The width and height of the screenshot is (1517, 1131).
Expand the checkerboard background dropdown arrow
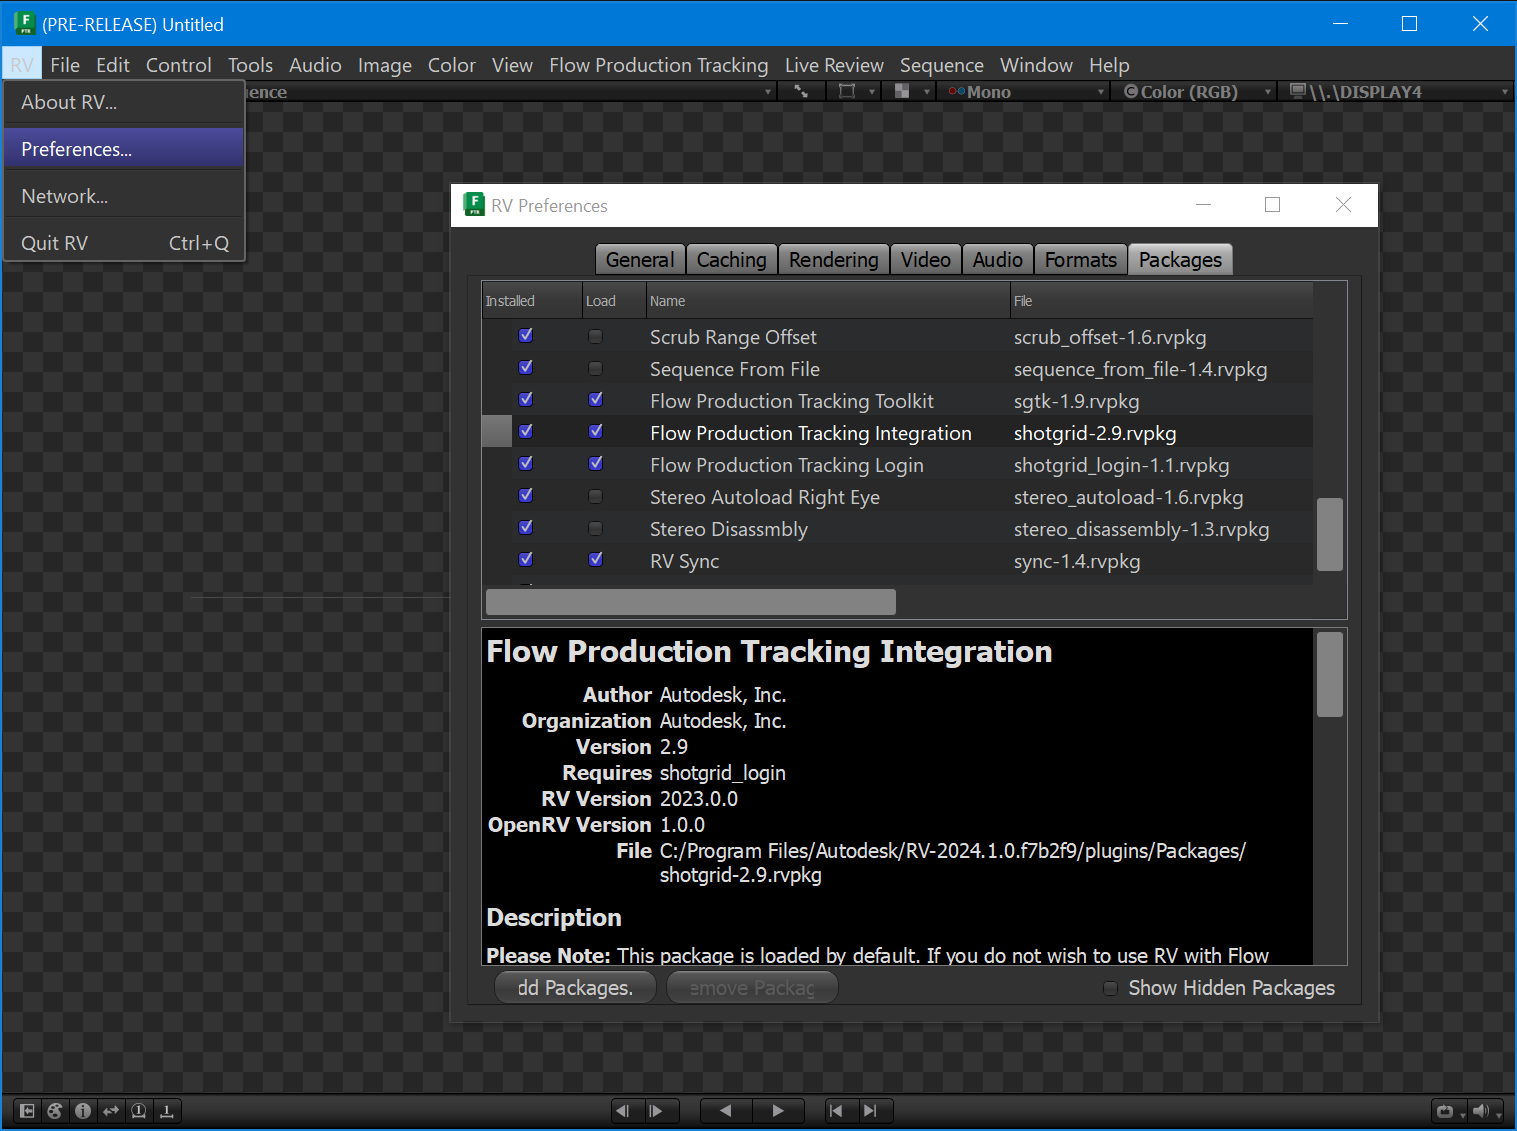[x=927, y=92]
